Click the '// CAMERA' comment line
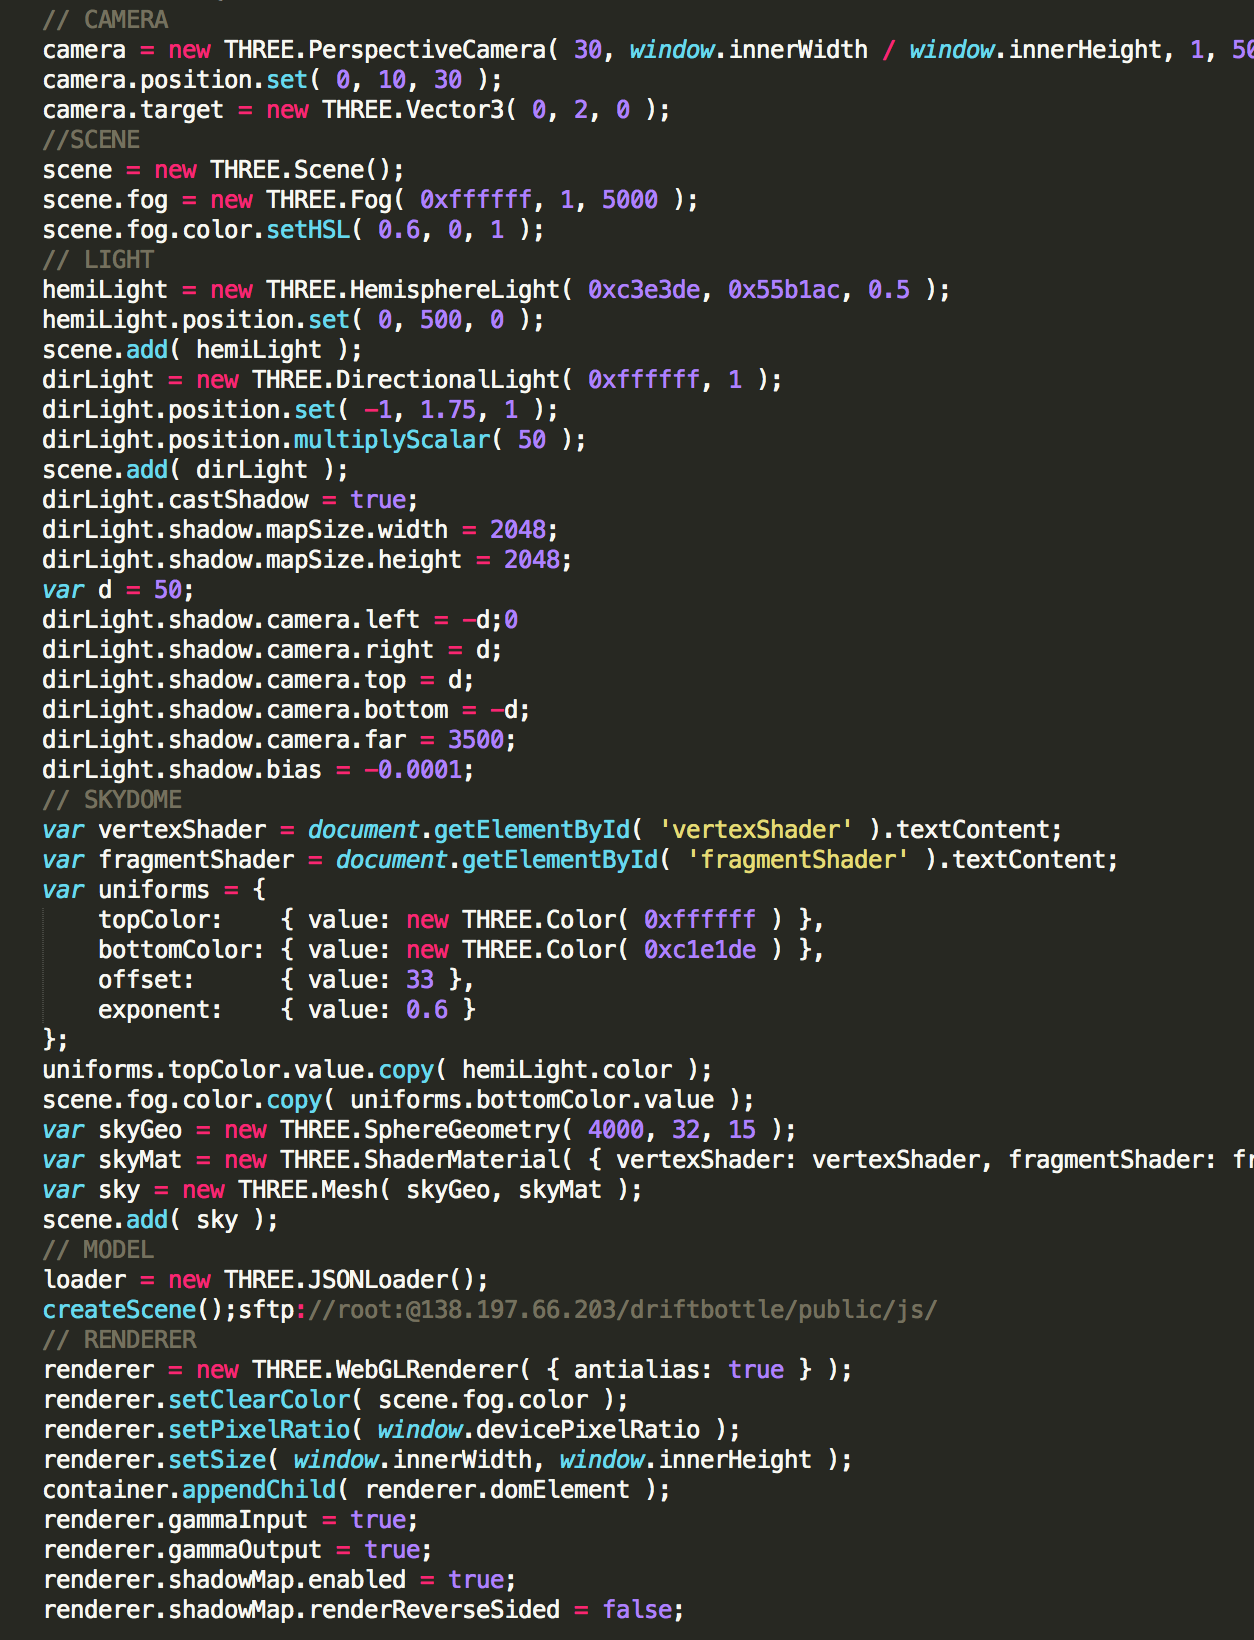This screenshot has height=1640, width=1254. pyautogui.click(x=105, y=19)
